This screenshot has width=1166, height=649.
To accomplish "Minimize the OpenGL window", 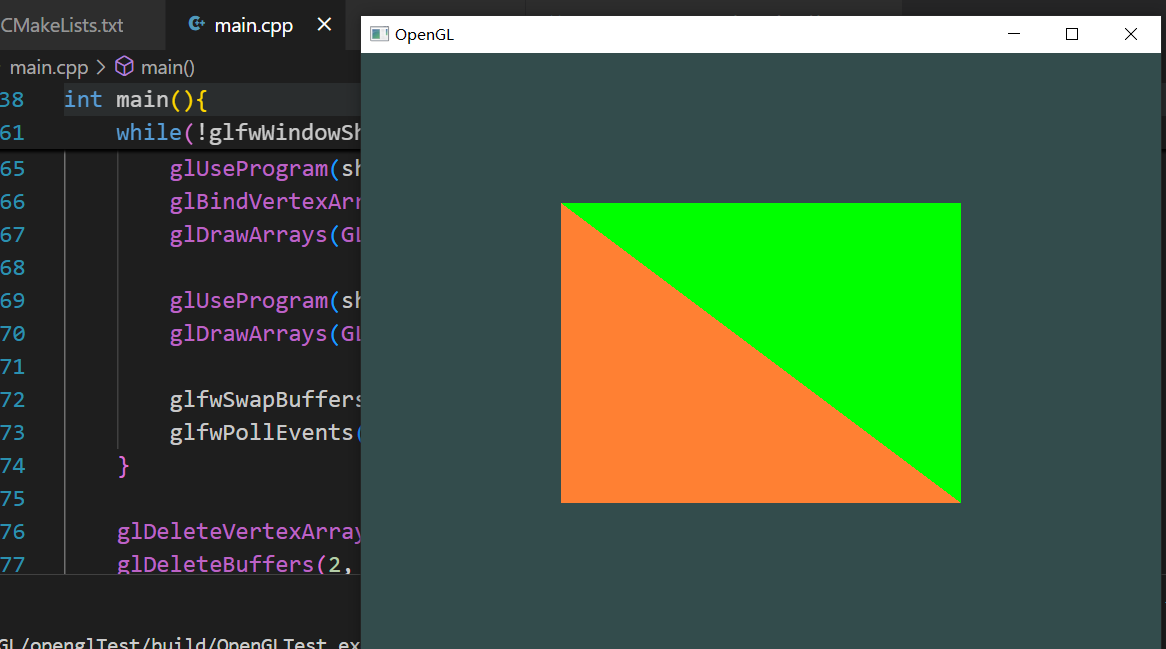I will pos(1014,34).
